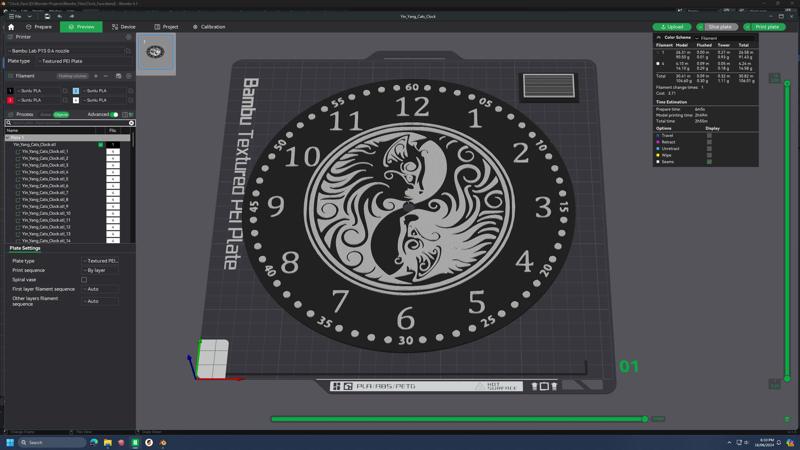Click the Print plate button
This screenshot has height=450, width=800.
tap(767, 27)
